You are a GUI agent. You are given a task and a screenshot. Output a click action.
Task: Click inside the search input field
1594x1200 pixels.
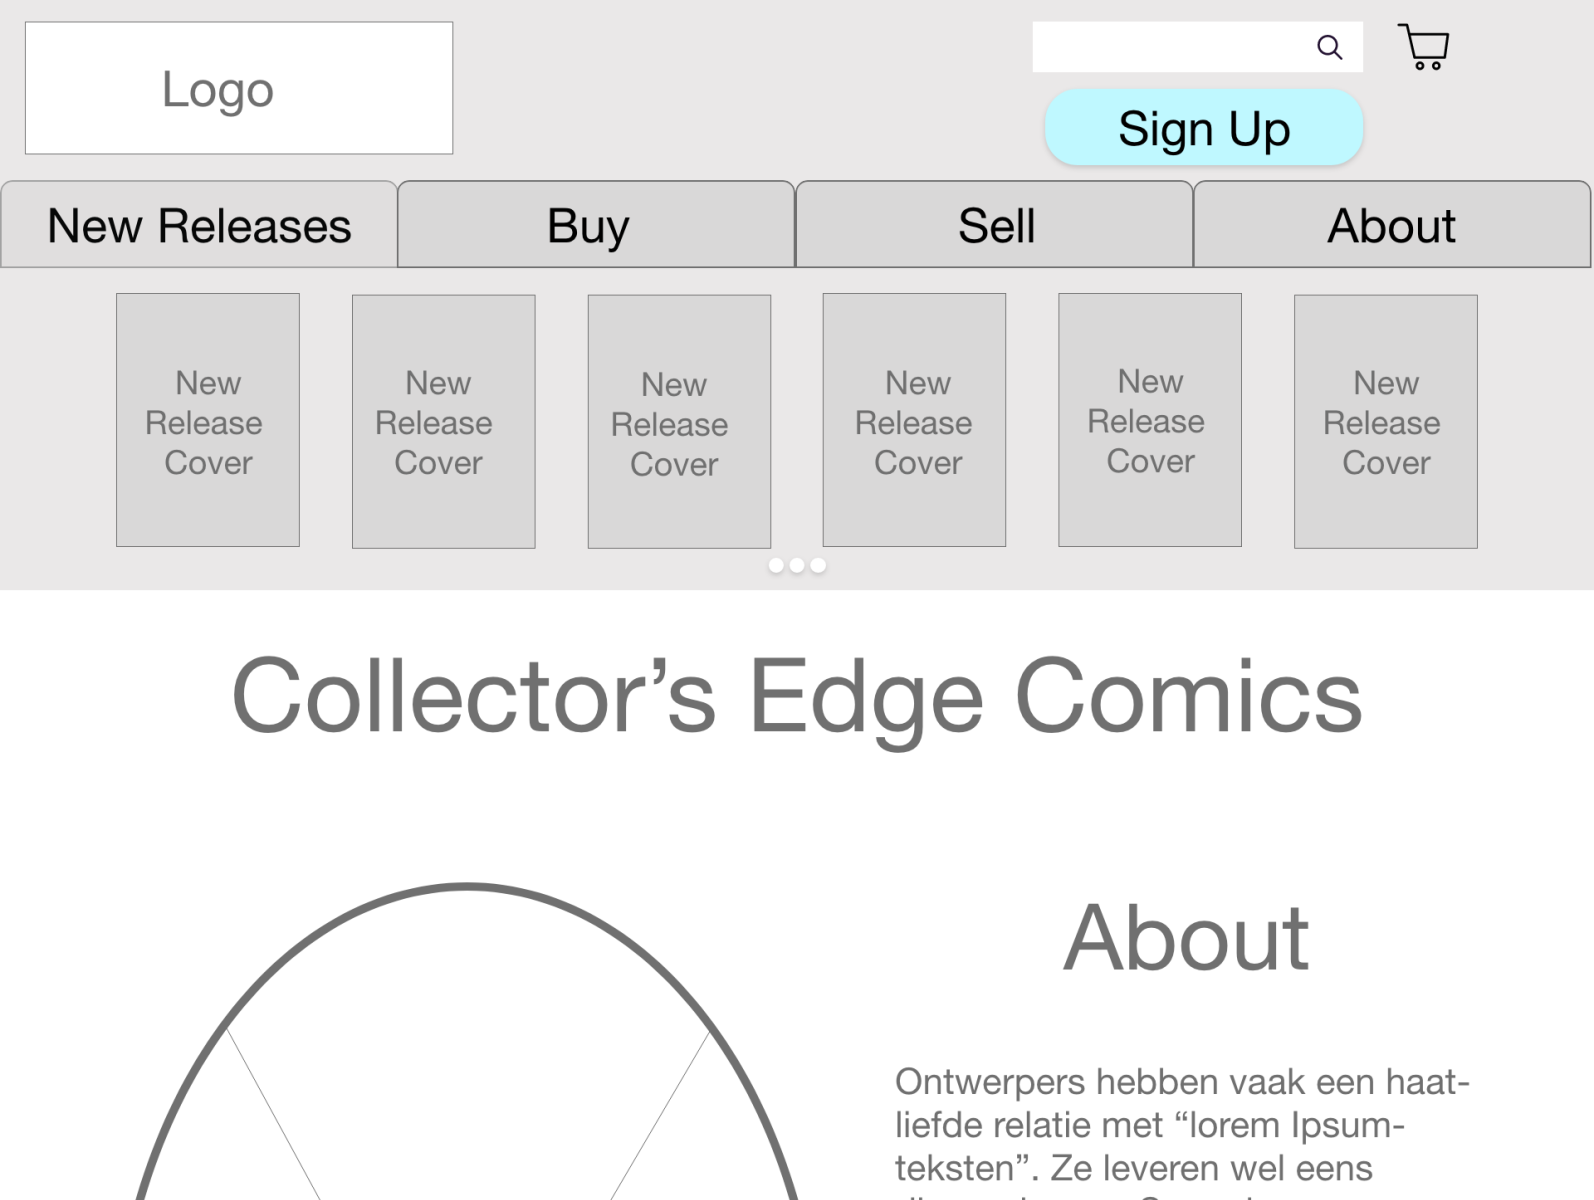(1150, 46)
